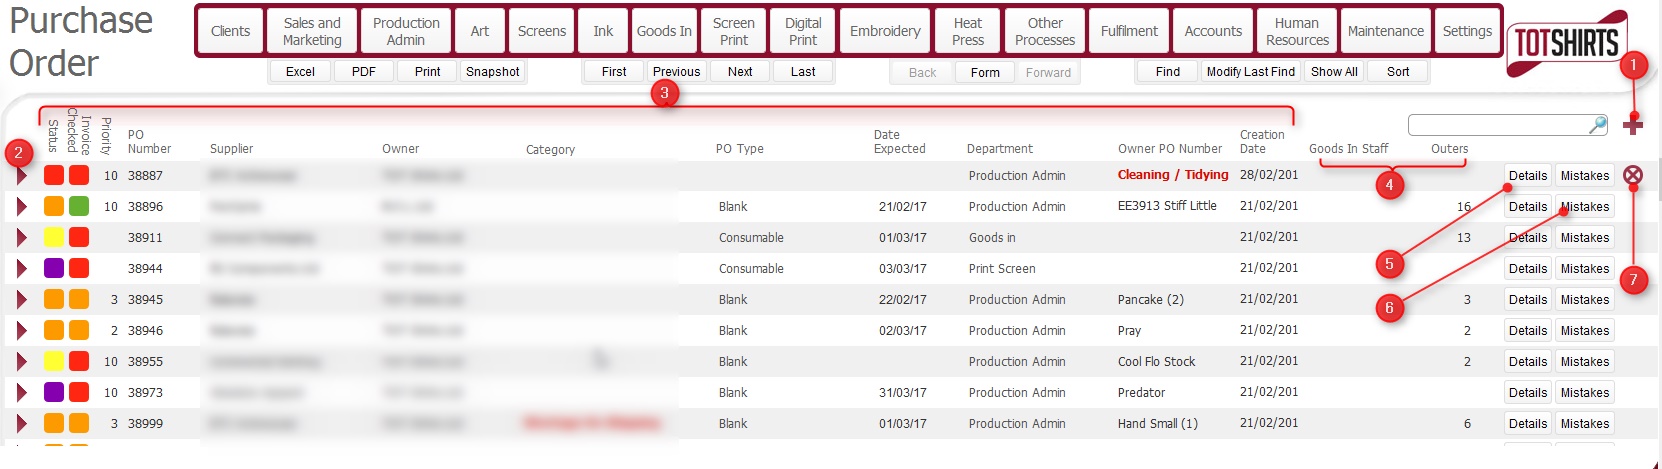Click the delete icon on row 38887

1633,176
